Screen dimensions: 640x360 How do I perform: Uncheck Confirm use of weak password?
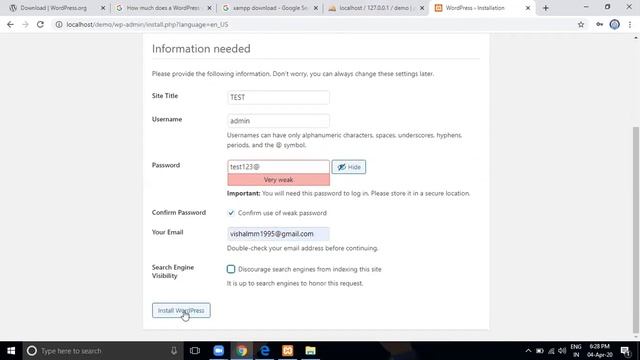(x=231, y=213)
